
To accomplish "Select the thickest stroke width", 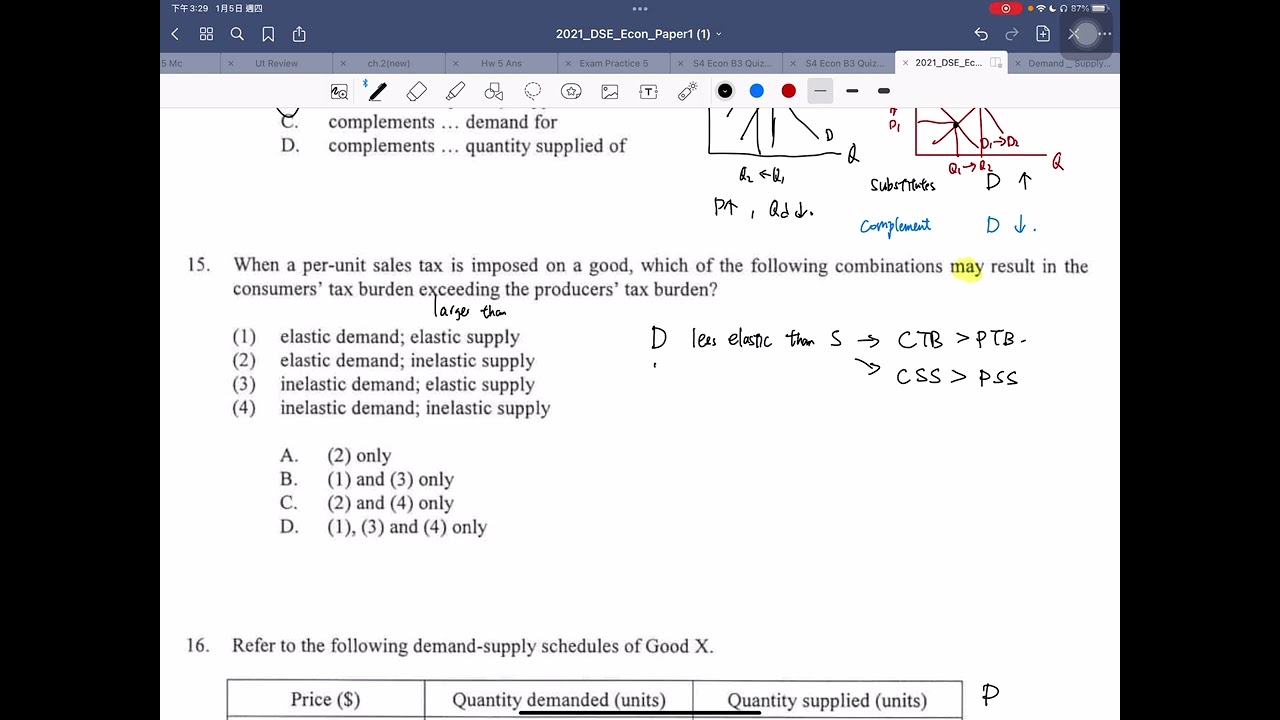I will (x=884, y=91).
